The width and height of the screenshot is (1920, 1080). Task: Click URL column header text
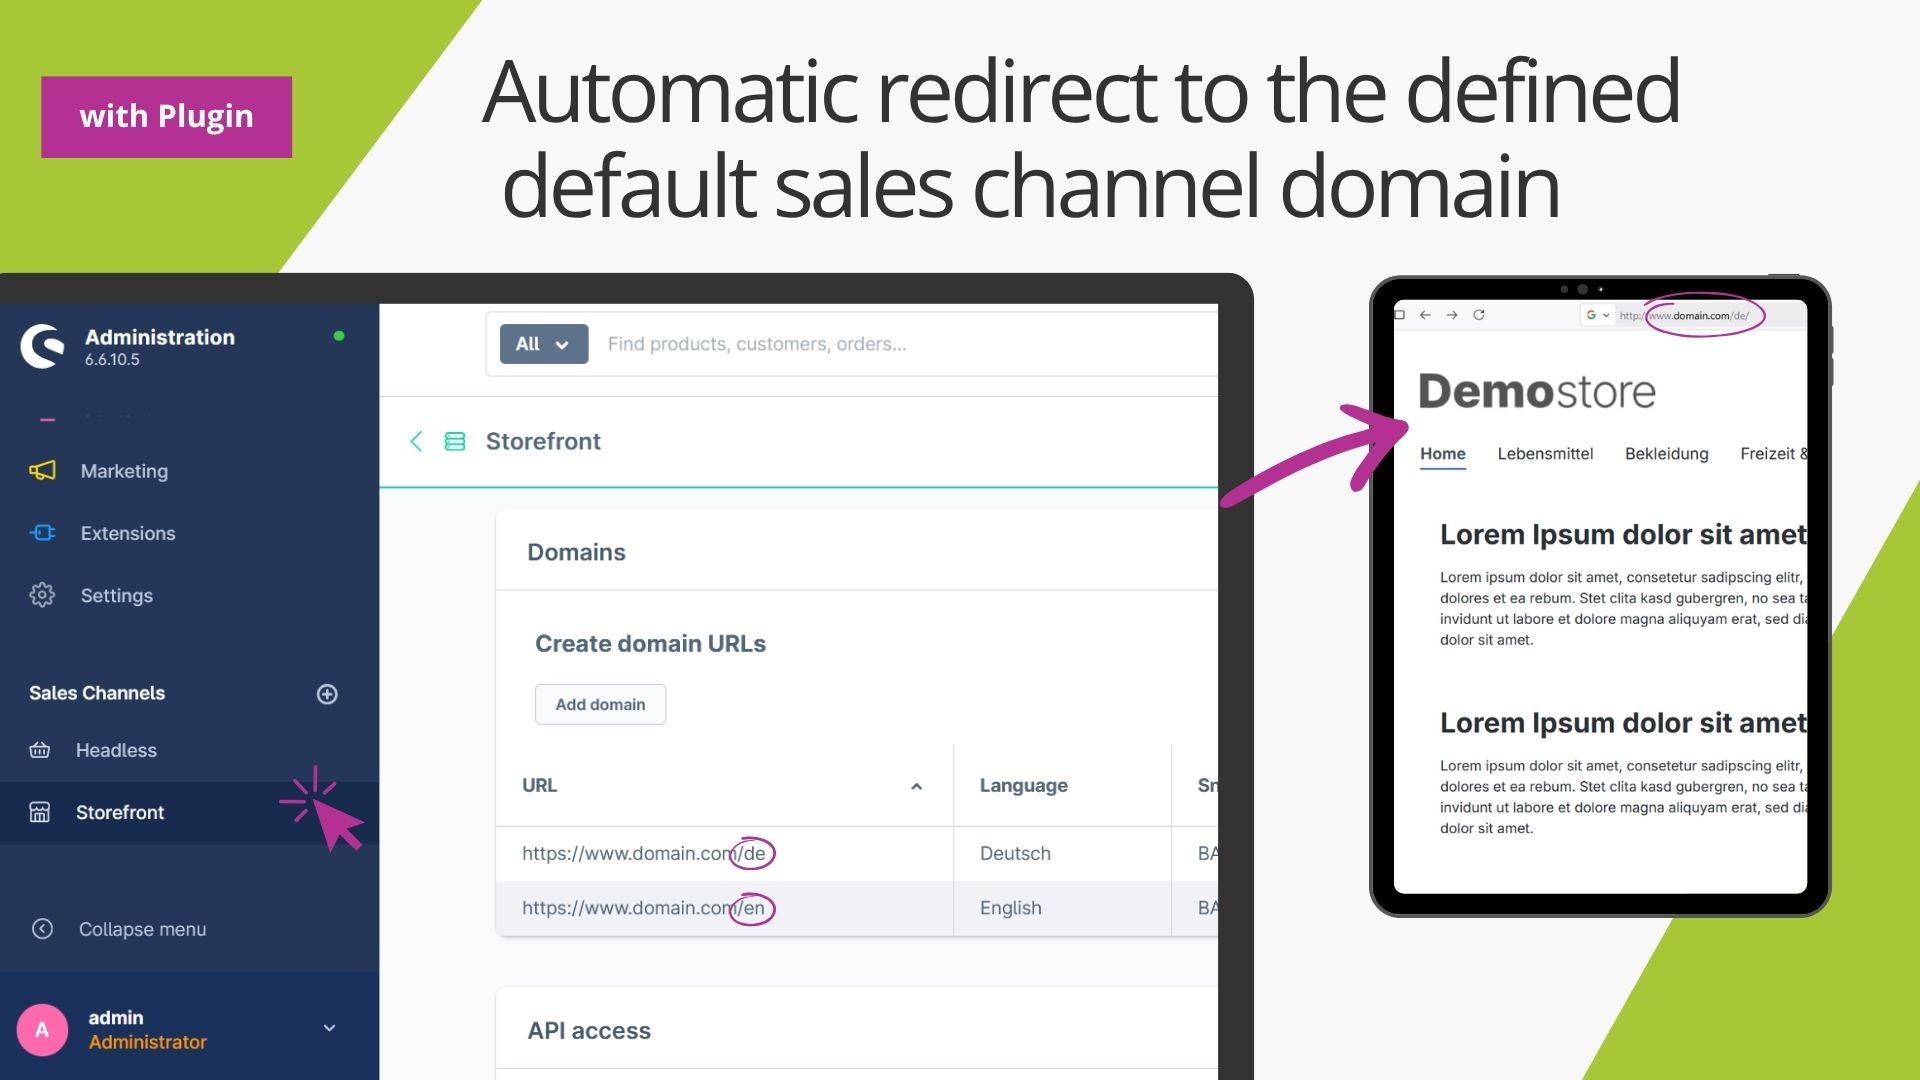(539, 786)
